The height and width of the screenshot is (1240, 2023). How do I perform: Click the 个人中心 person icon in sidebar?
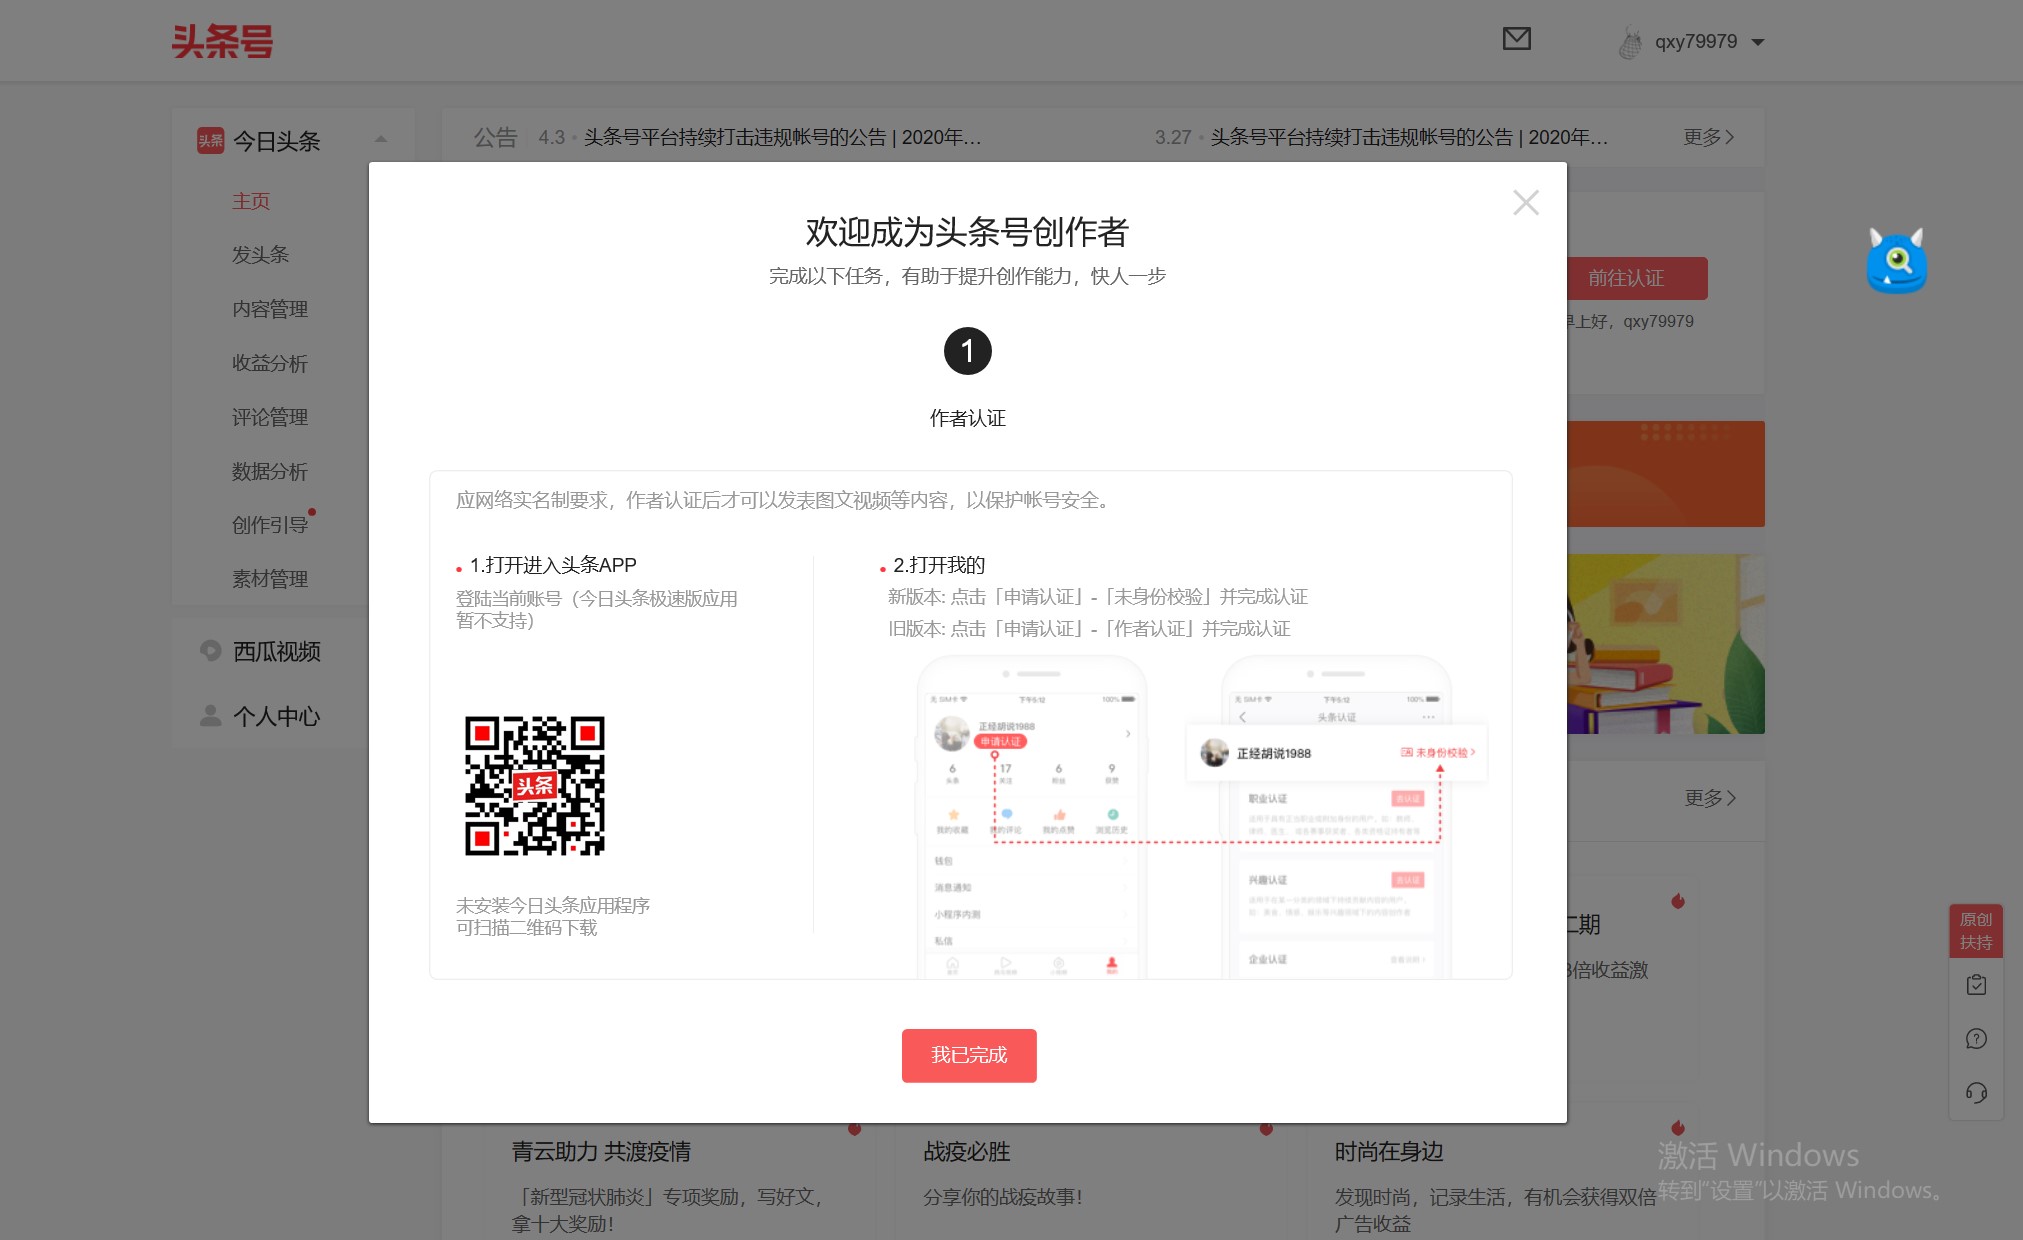[x=211, y=716]
